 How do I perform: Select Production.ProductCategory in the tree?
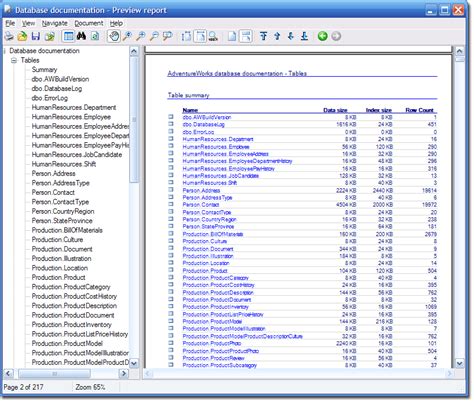[71, 287]
